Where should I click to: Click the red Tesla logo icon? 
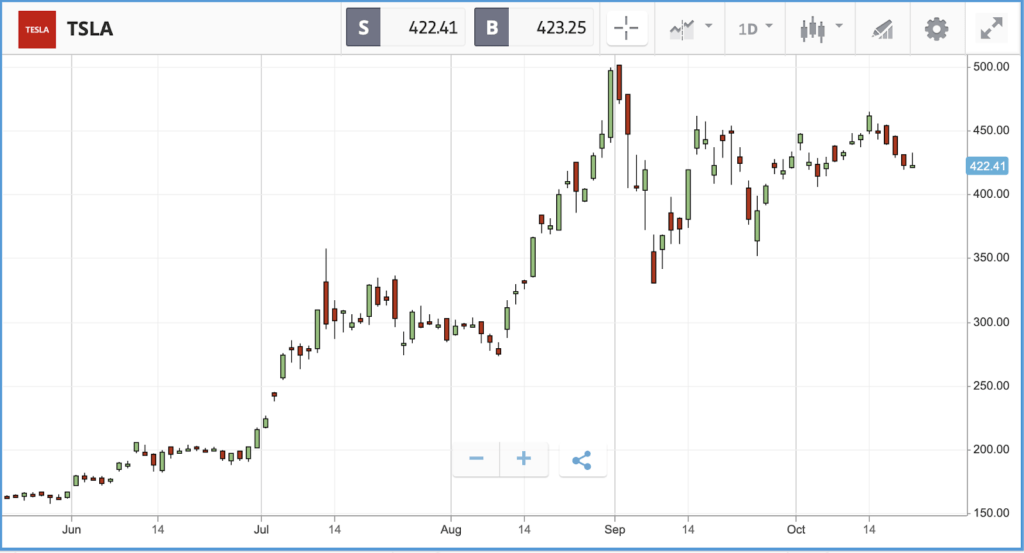37,29
